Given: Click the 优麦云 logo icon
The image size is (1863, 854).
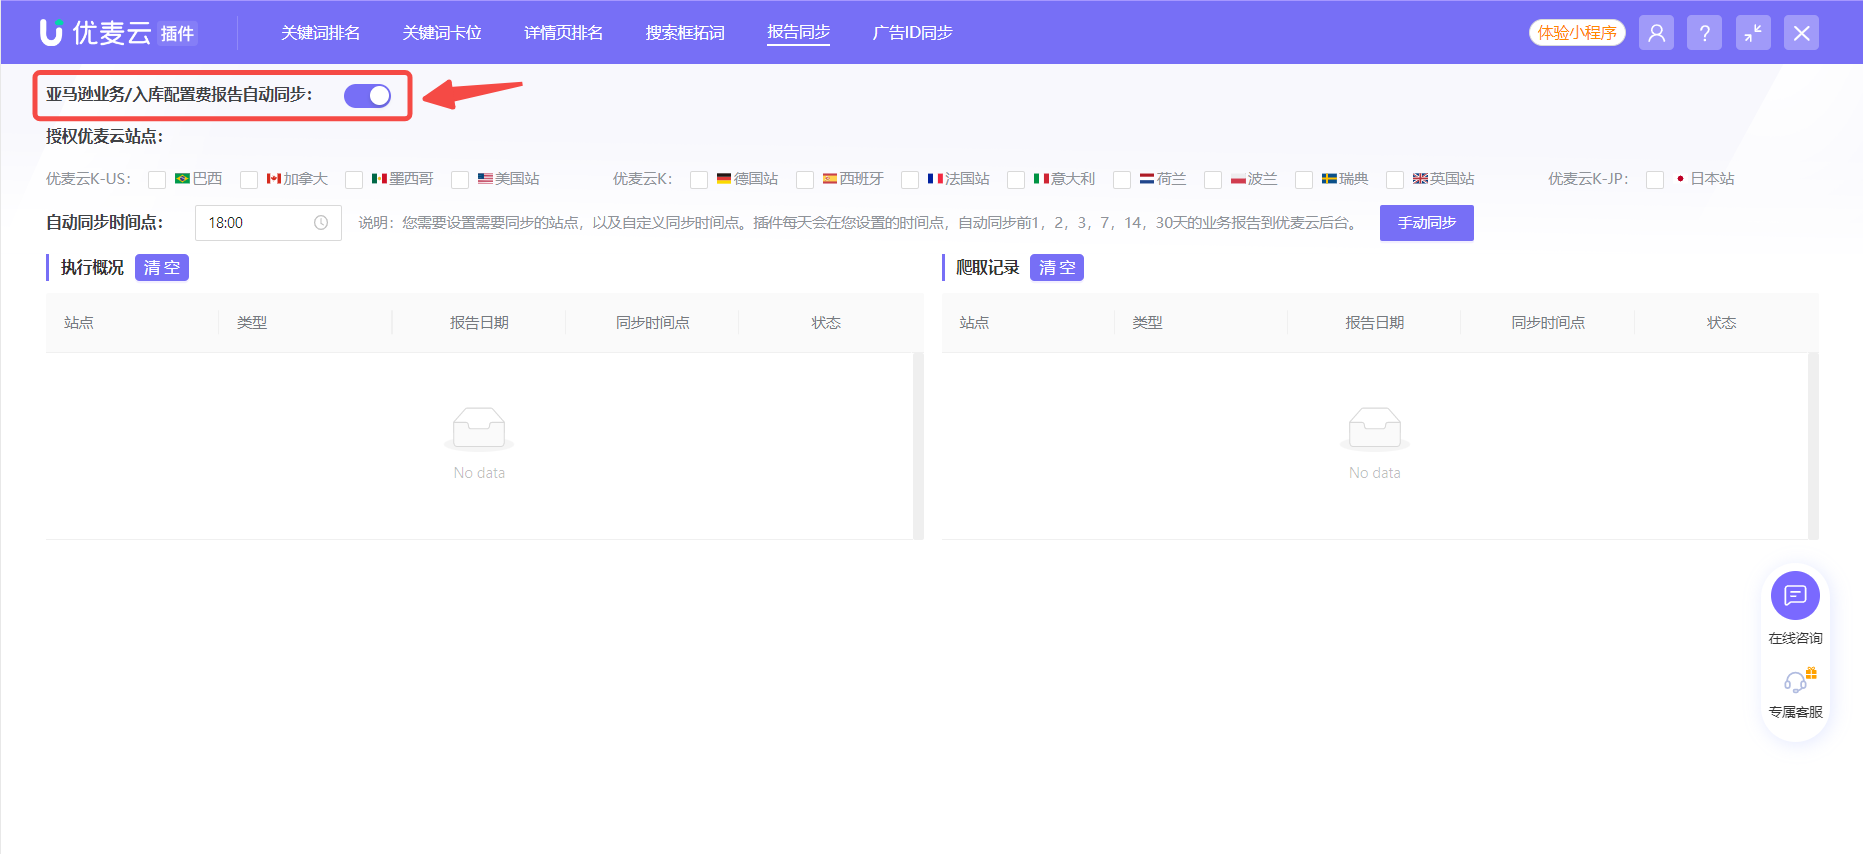Looking at the screenshot, I should point(51,32).
